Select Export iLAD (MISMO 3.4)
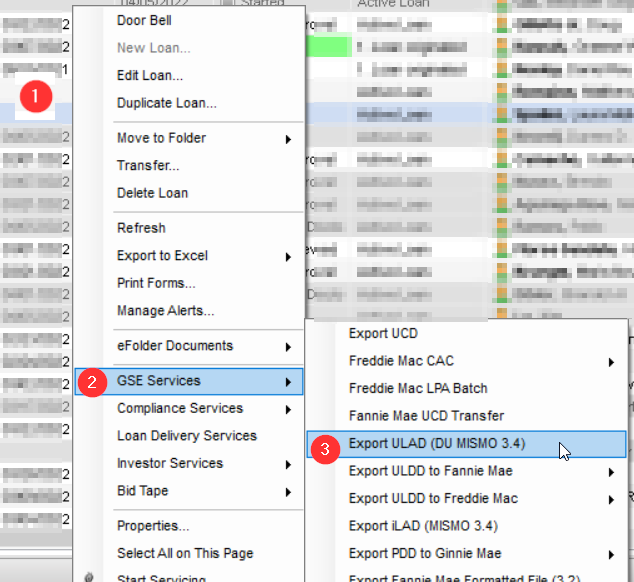Image resolution: width=634 pixels, height=582 pixels. (466, 526)
